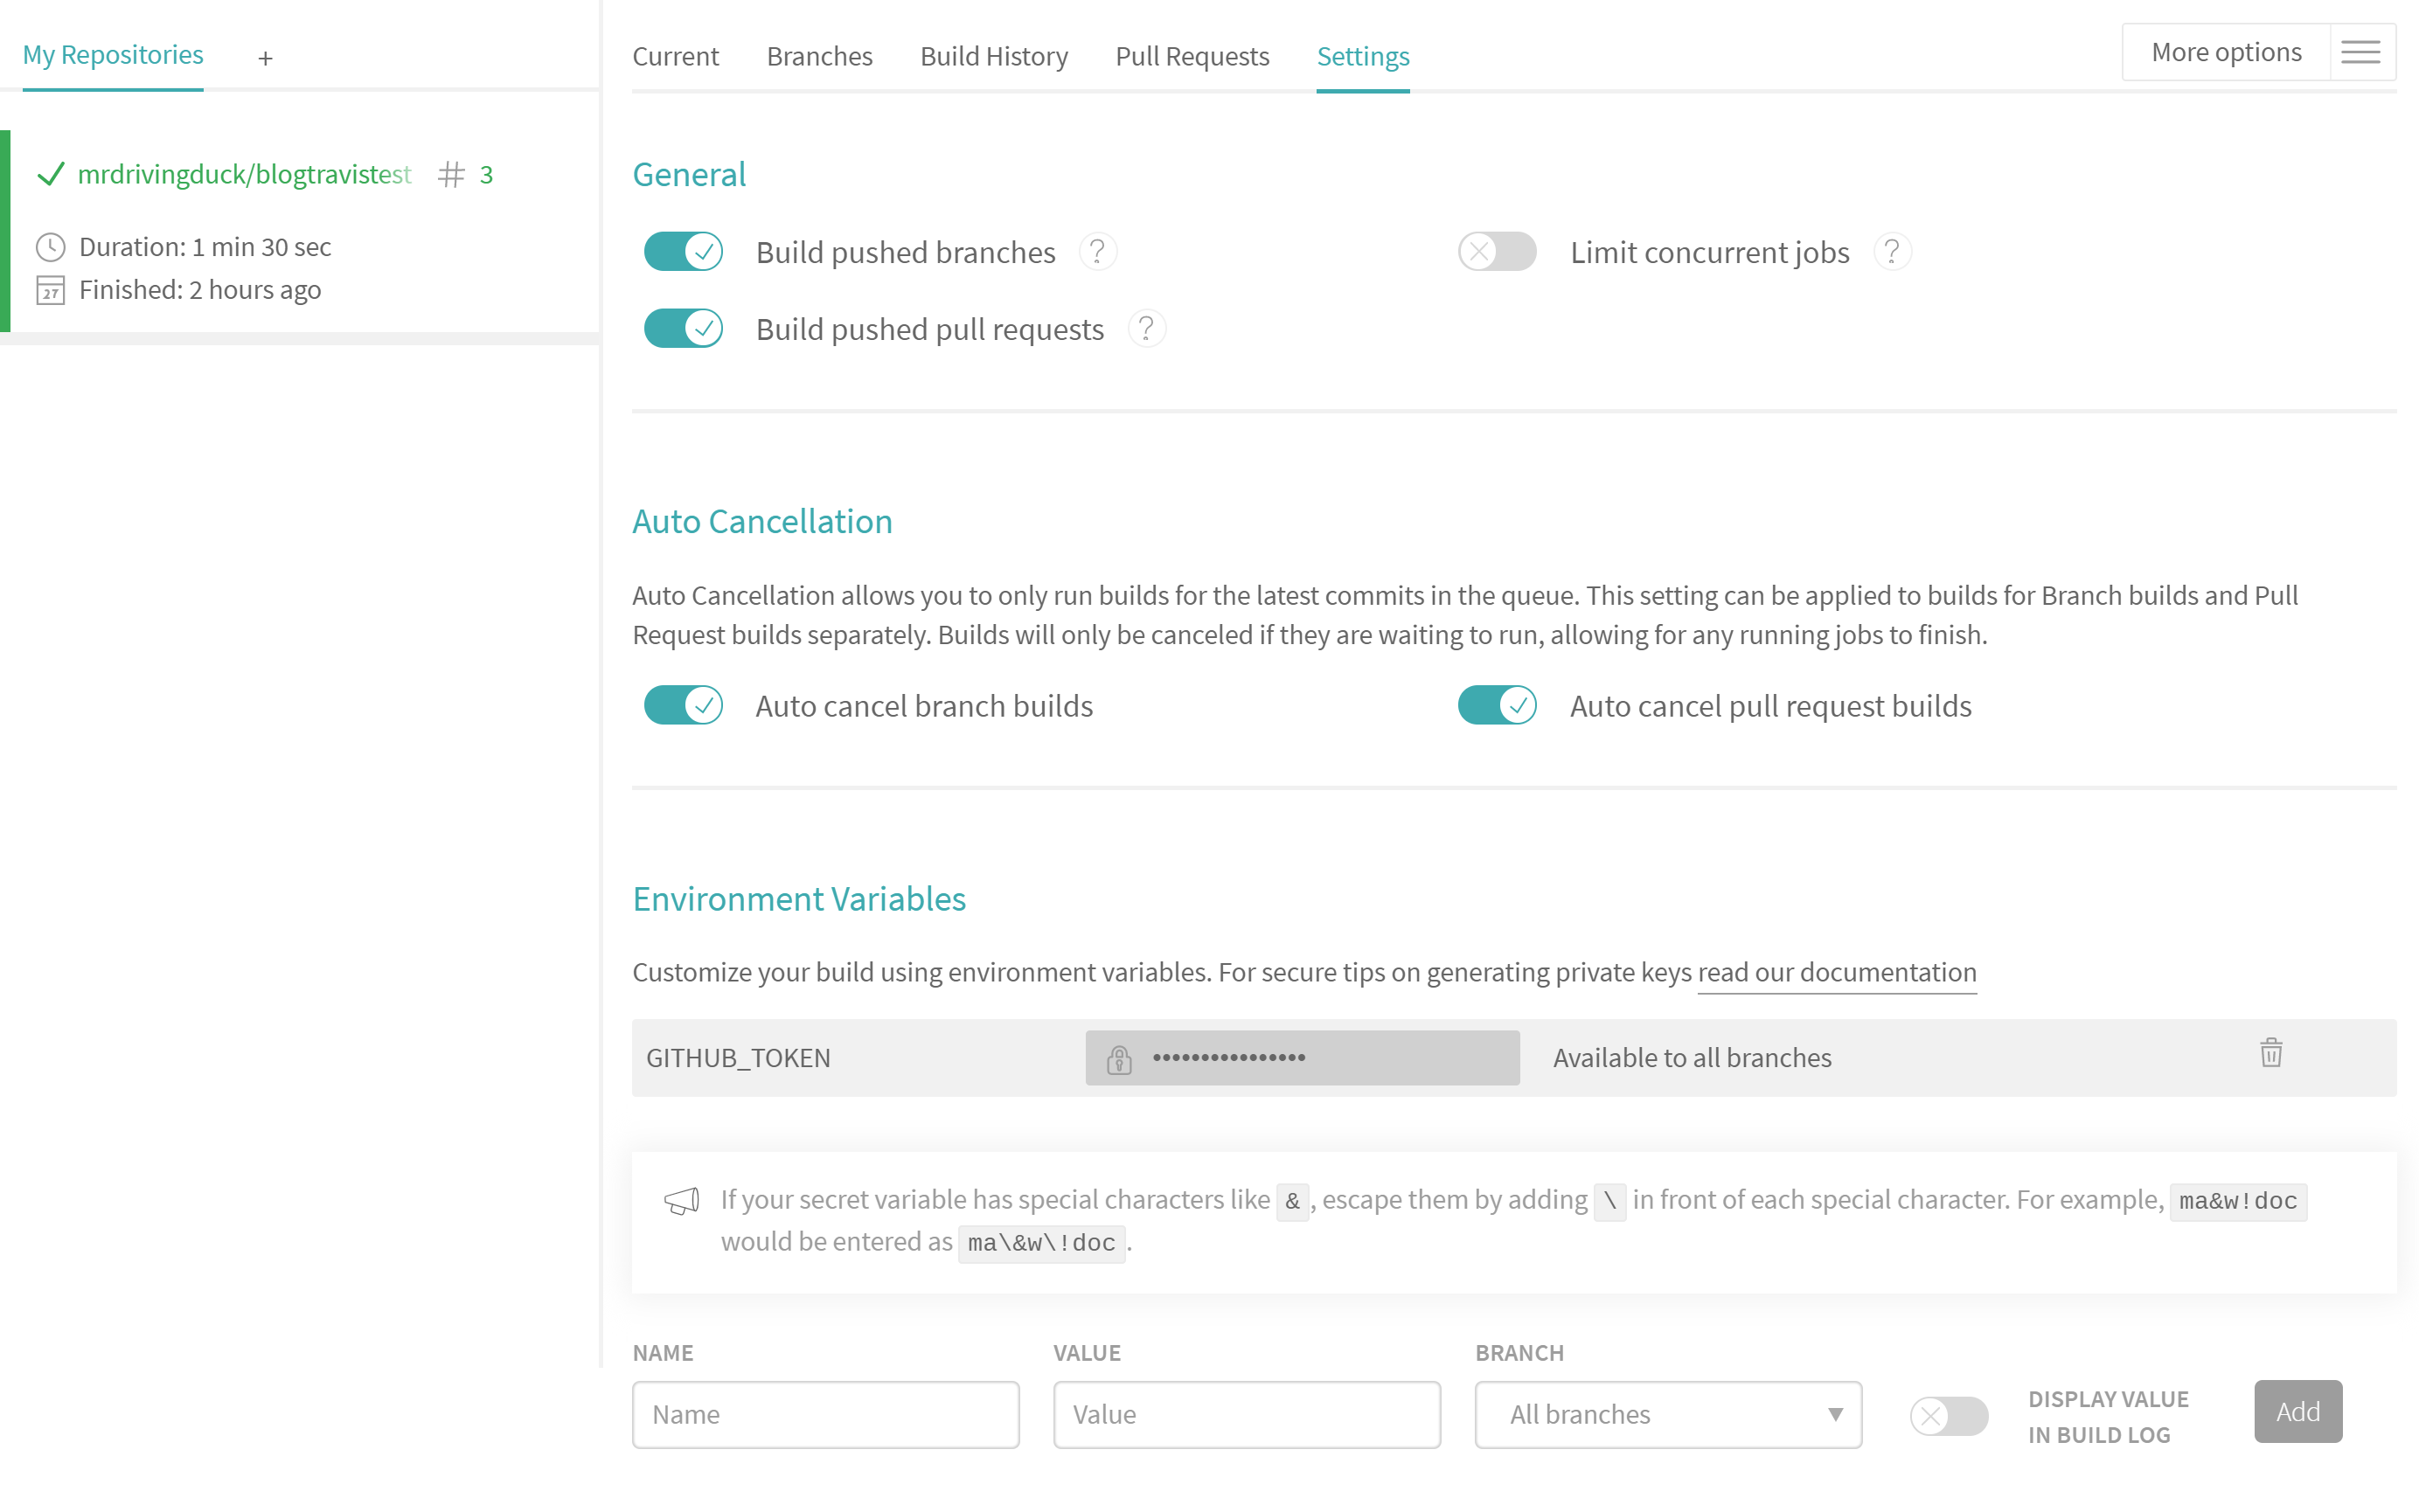Enable Limit concurrent jobs toggle
The height and width of the screenshot is (1512, 2419).
pyautogui.click(x=1497, y=252)
